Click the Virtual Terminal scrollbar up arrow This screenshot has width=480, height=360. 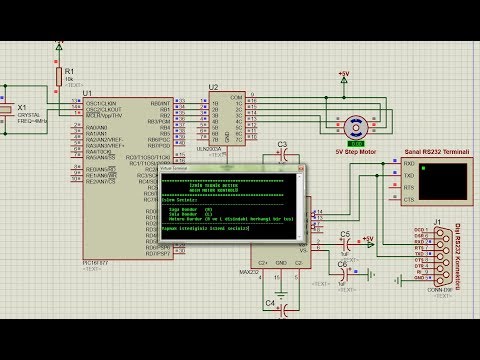click(299, 177)
